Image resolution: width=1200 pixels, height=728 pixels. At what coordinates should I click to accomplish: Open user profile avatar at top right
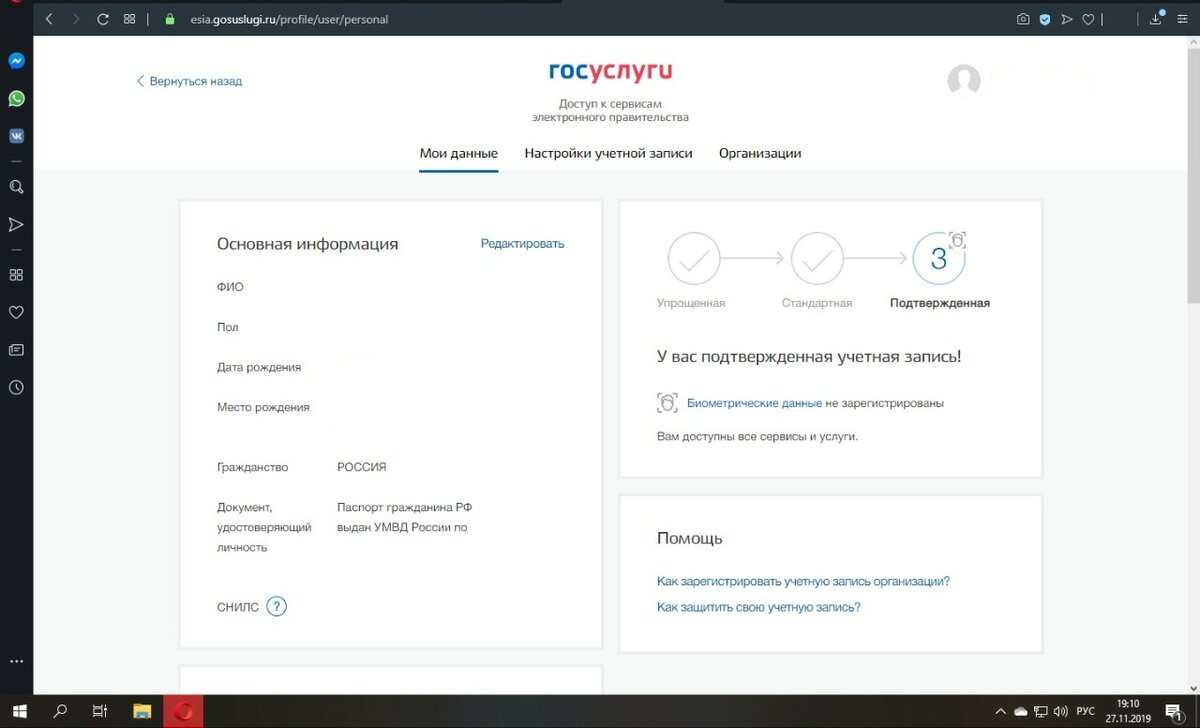[x=964, y=80]
